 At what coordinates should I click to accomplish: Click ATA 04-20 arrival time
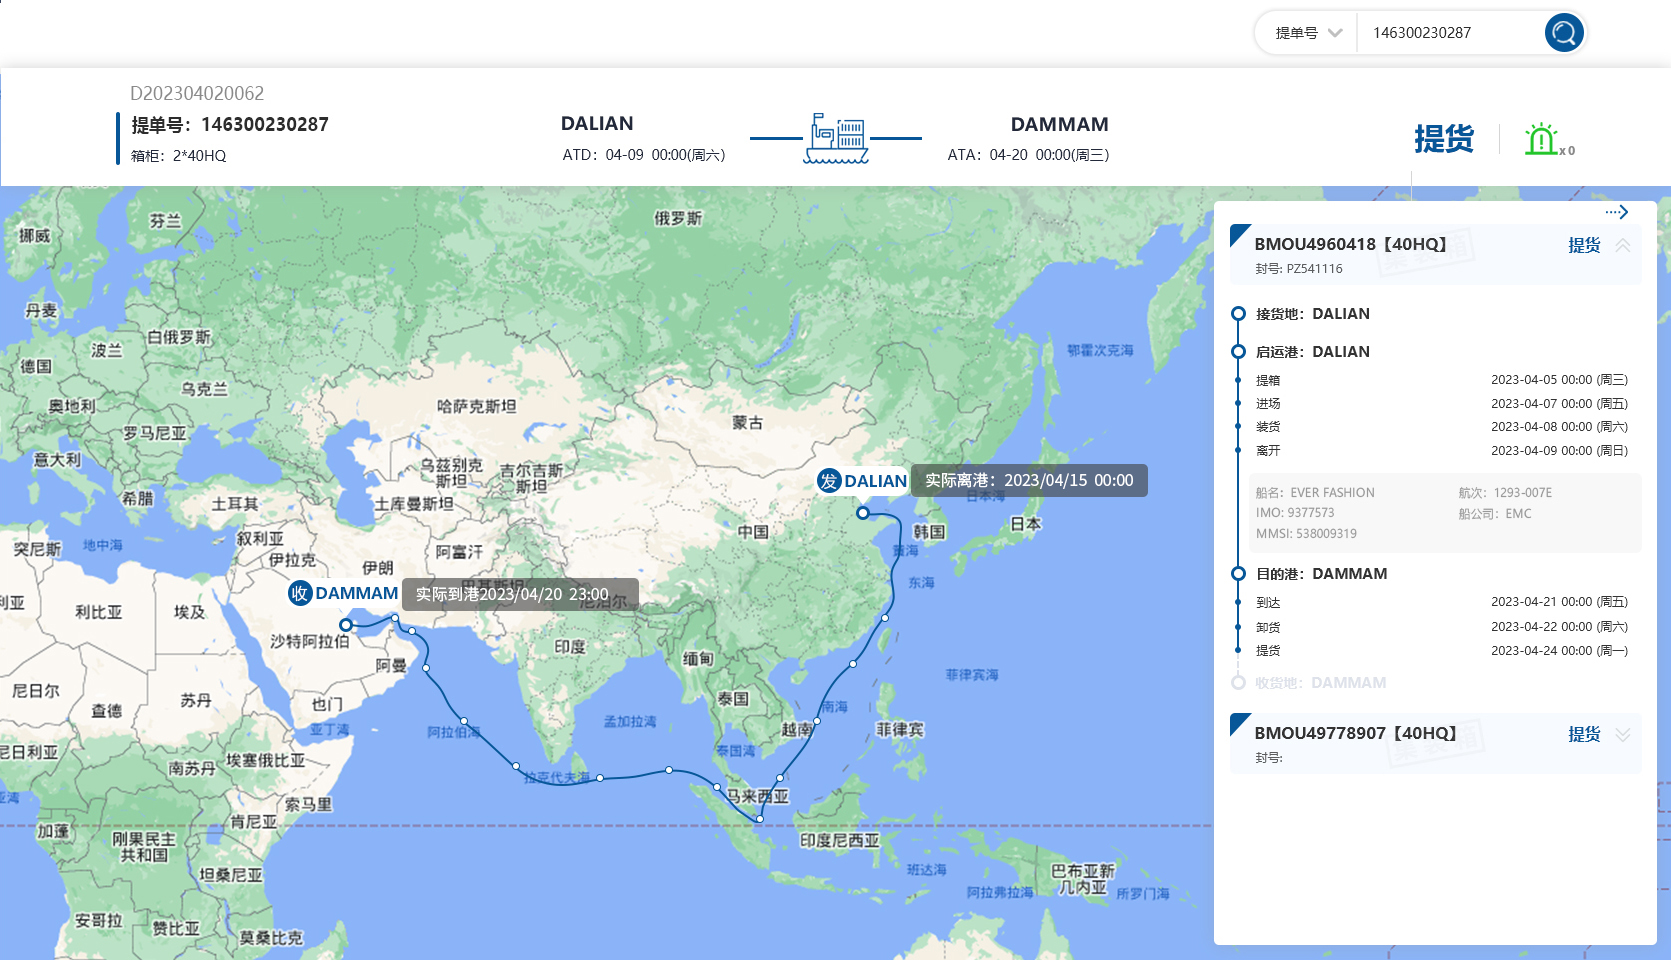coord(1028,155)
